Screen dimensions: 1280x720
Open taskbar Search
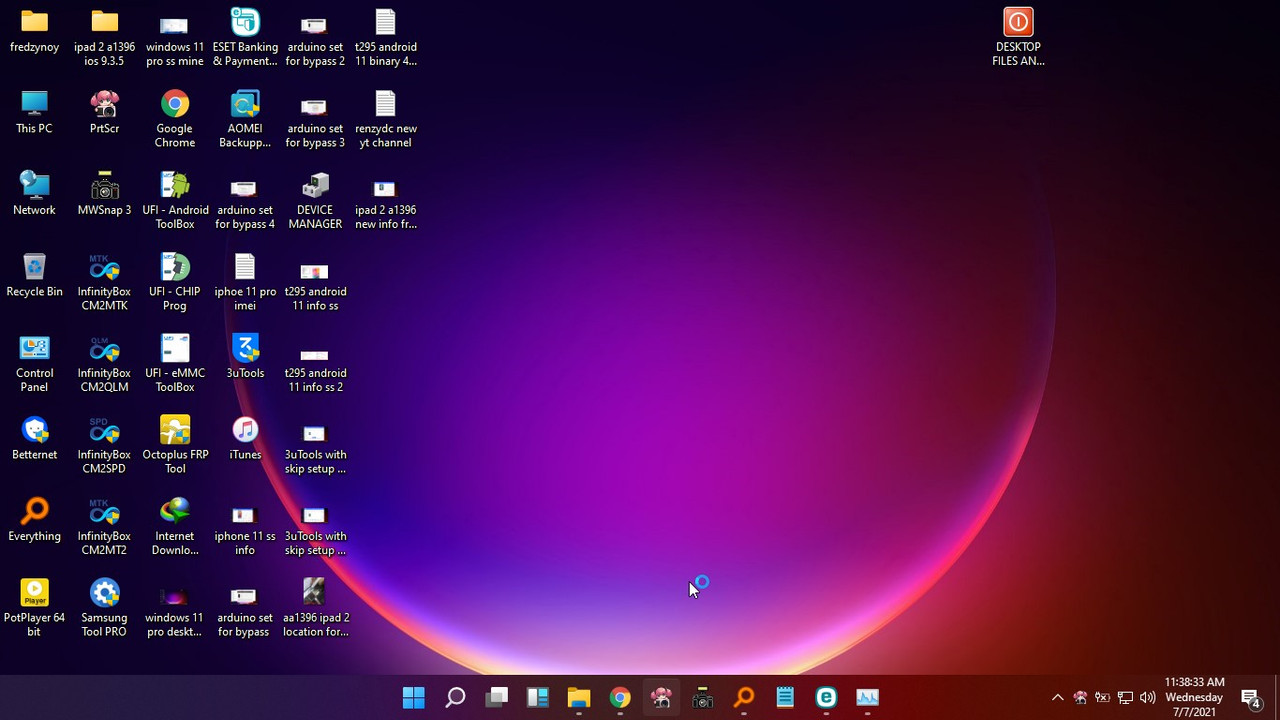click(455, 697)
